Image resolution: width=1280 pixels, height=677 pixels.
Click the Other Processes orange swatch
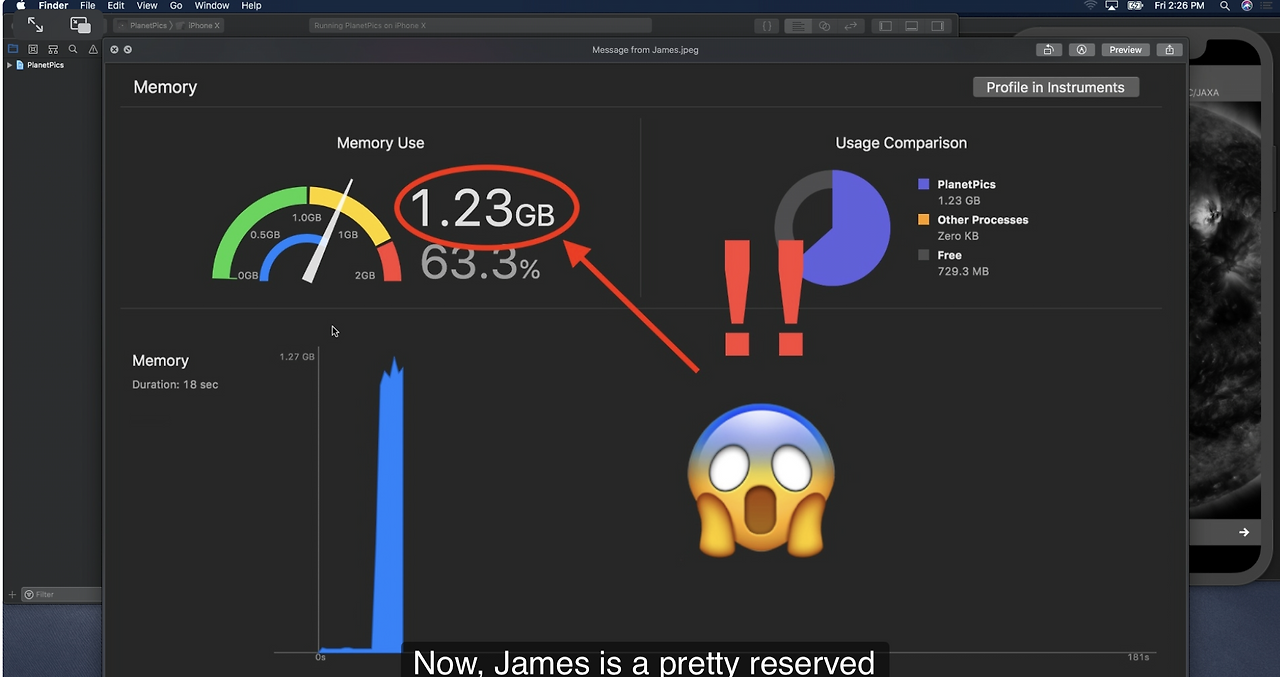[x=923, y=219]
